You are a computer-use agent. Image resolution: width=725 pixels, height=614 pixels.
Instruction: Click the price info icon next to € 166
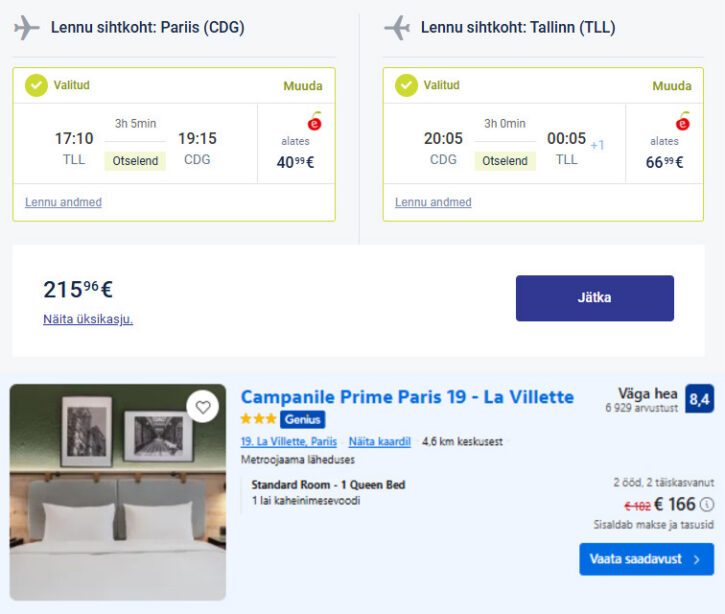point(707,505)
